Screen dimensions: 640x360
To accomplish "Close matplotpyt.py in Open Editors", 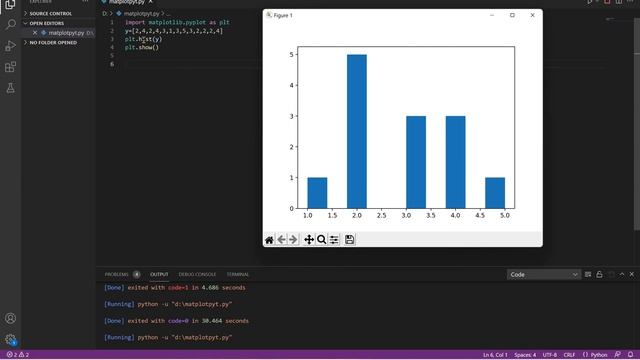I will 35,33.
